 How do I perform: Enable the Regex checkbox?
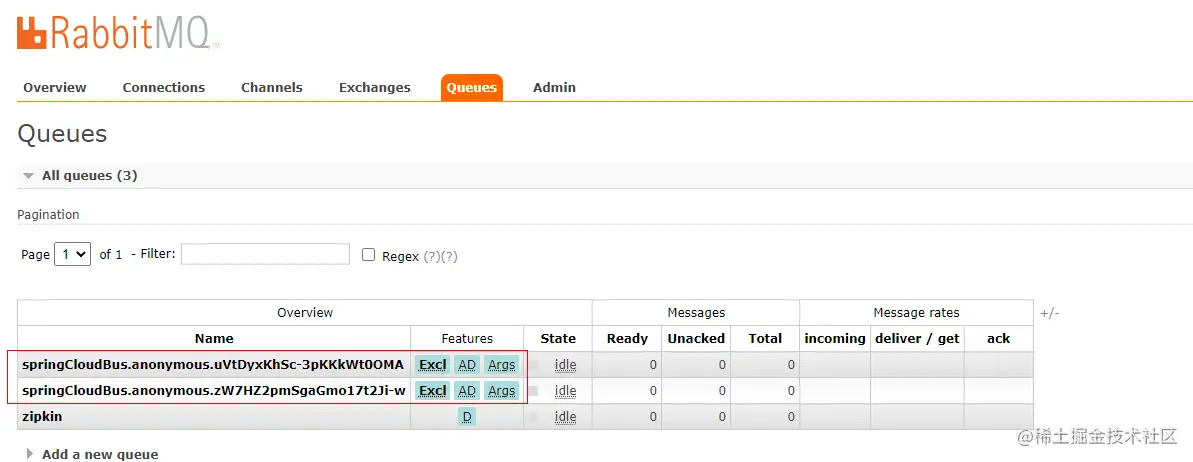pos(369,255)
